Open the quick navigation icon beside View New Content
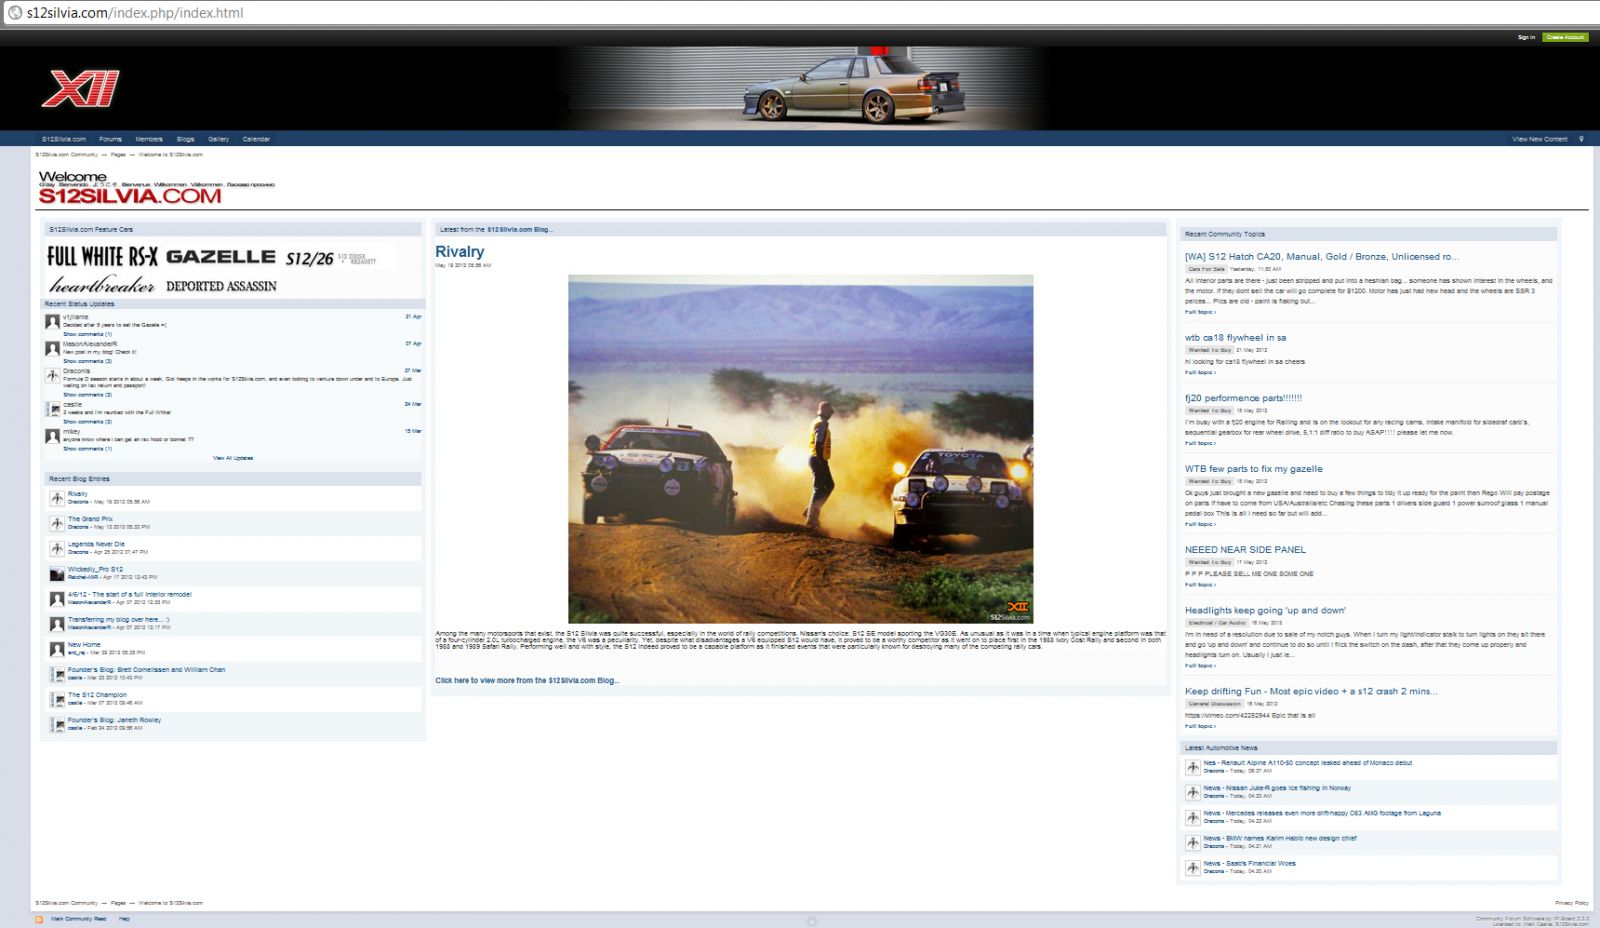Image resolution: width=1600 pixels, height=928 pixels. point(1581,139)
